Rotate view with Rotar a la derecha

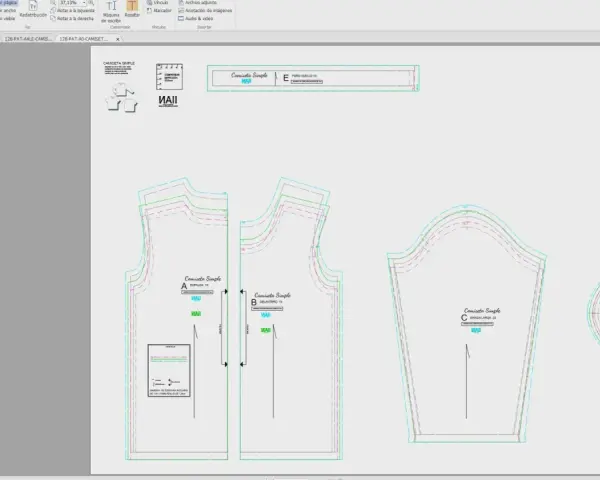[x=72, y=18]
